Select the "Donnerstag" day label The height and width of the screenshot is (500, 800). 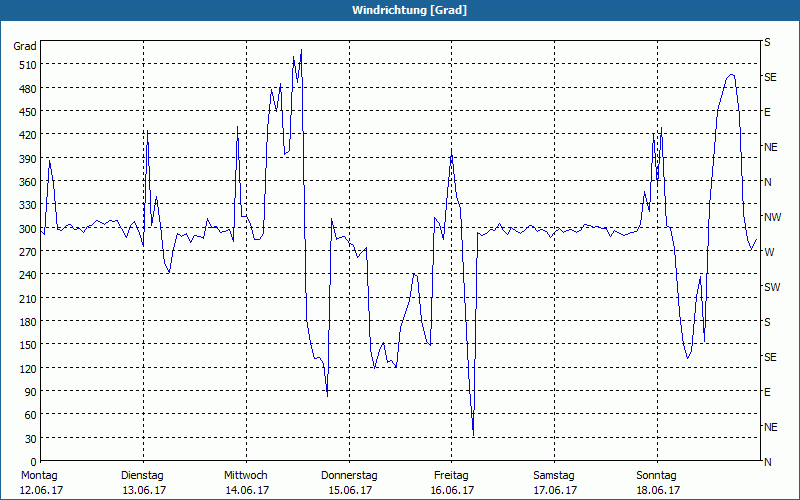point(349,476)
